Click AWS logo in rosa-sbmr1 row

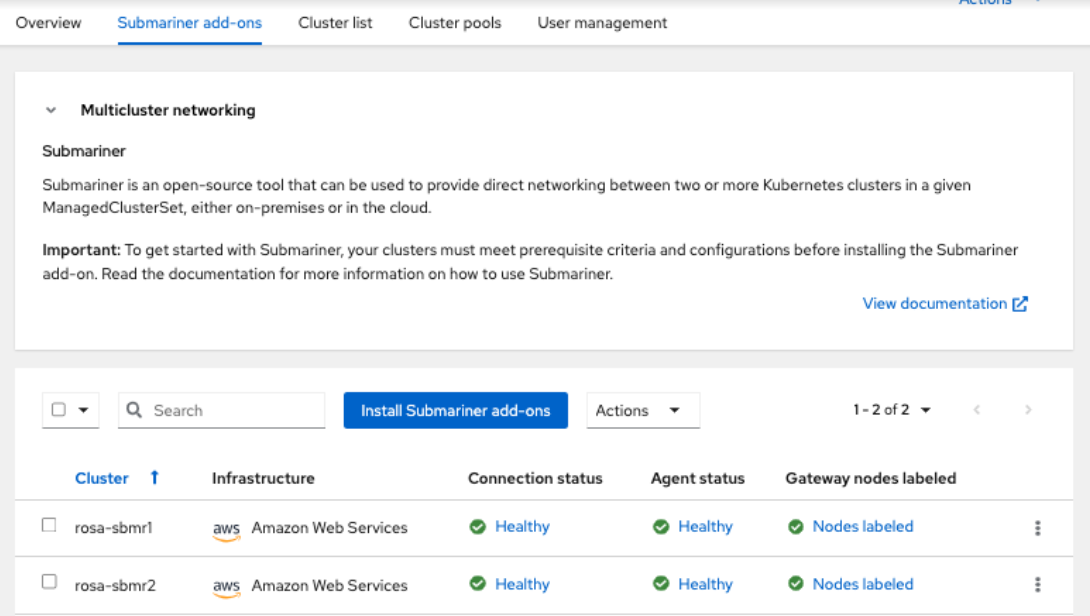point(227,528)
